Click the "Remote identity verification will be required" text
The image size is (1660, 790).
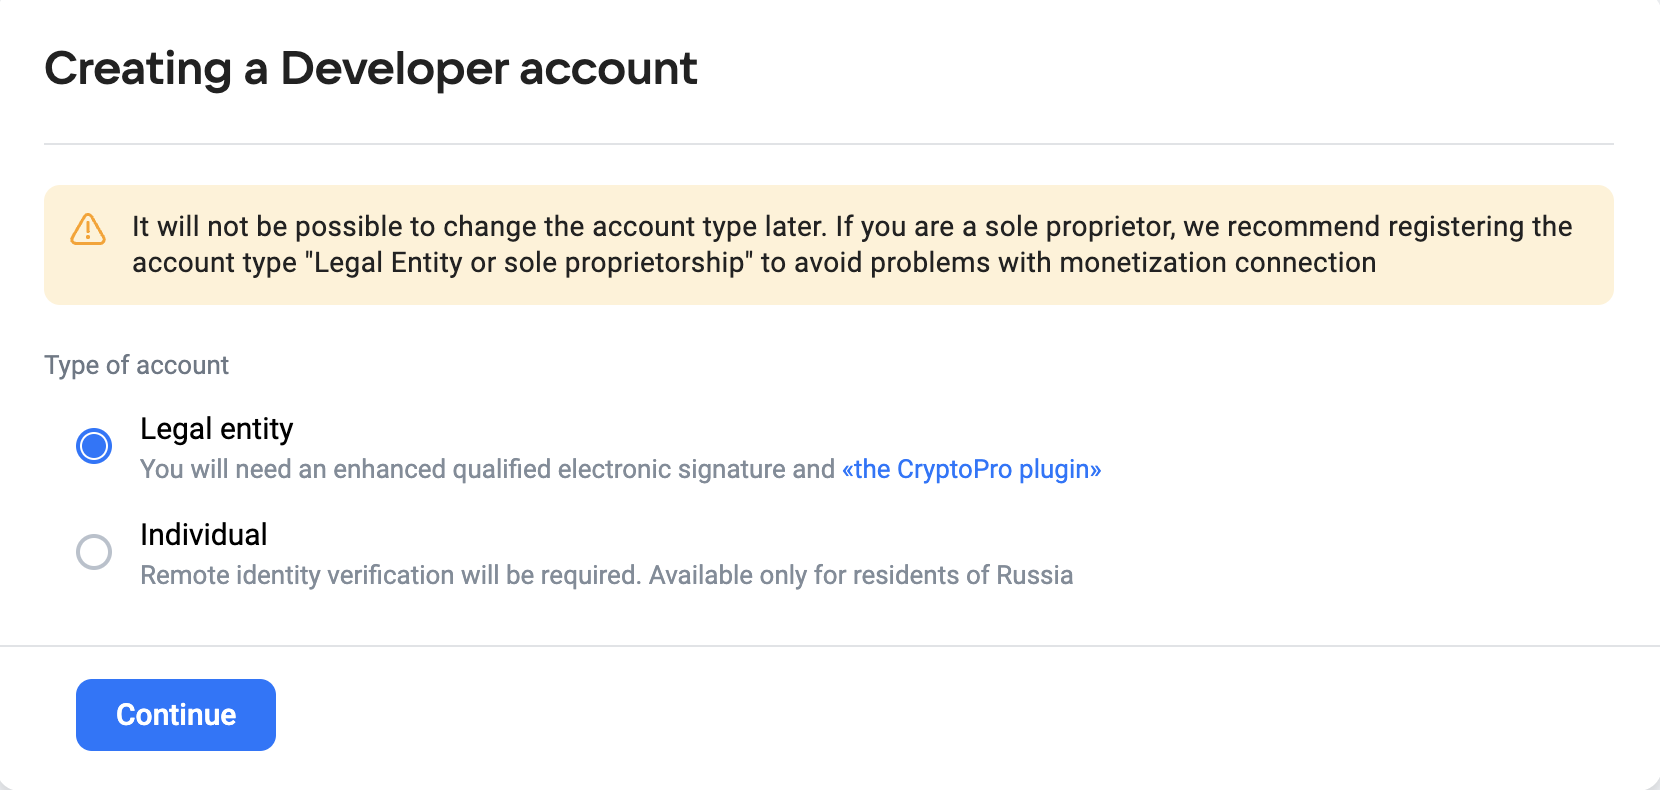390,575
